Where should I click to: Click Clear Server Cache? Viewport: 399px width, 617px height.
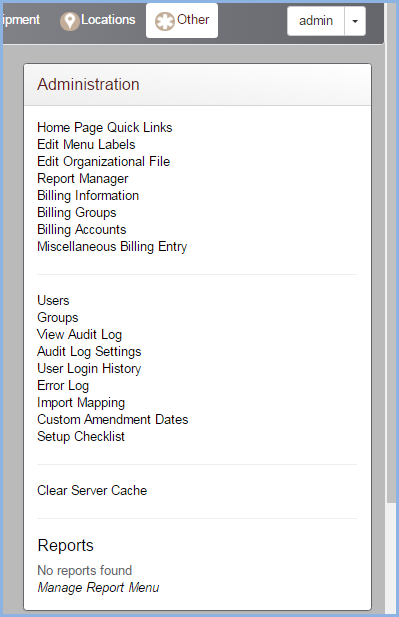pyautogui.click(x=92, y=491)
